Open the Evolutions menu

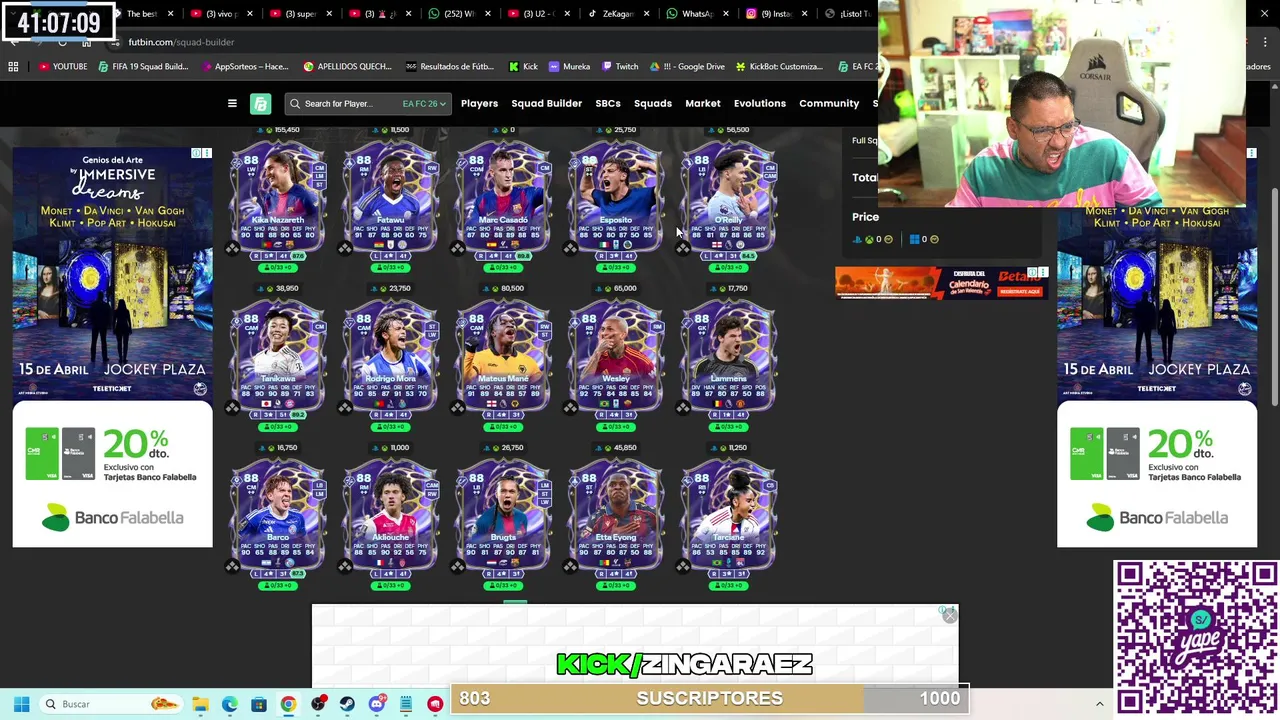click(760, 104)
